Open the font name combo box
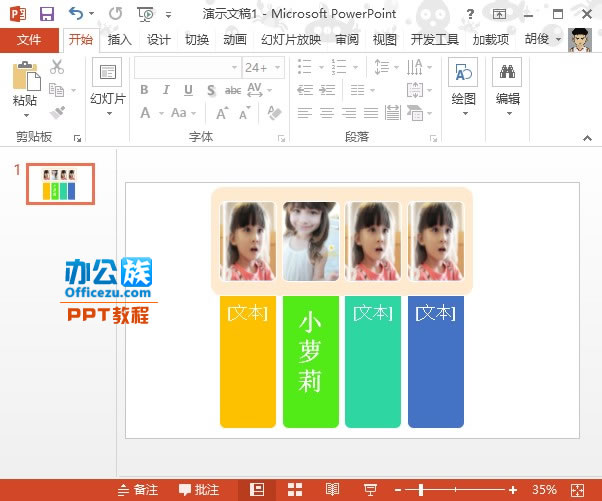 pyautogui.click(x=185, y=67)
